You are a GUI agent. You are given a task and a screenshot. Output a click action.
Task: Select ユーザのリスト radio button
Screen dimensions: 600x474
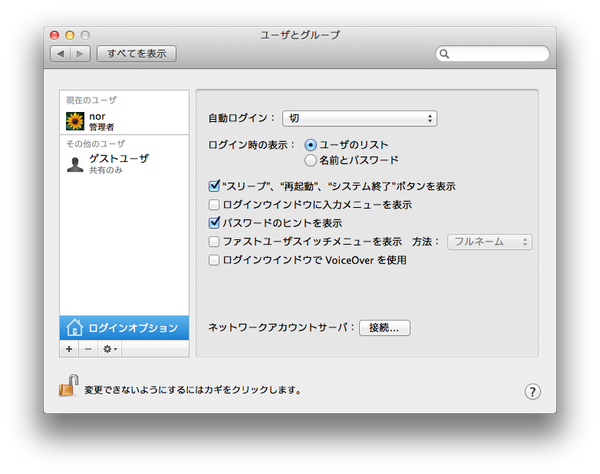pos(310,145)
